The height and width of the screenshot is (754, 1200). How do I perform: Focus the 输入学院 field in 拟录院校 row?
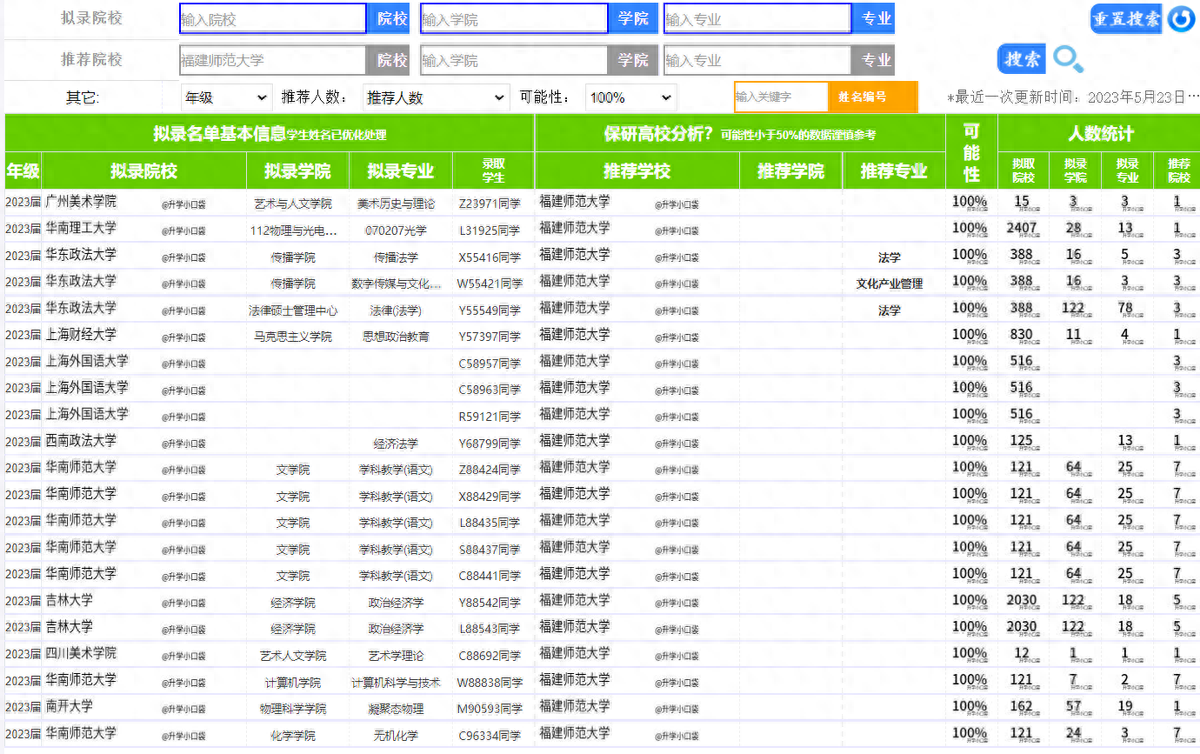pos(514,19)
